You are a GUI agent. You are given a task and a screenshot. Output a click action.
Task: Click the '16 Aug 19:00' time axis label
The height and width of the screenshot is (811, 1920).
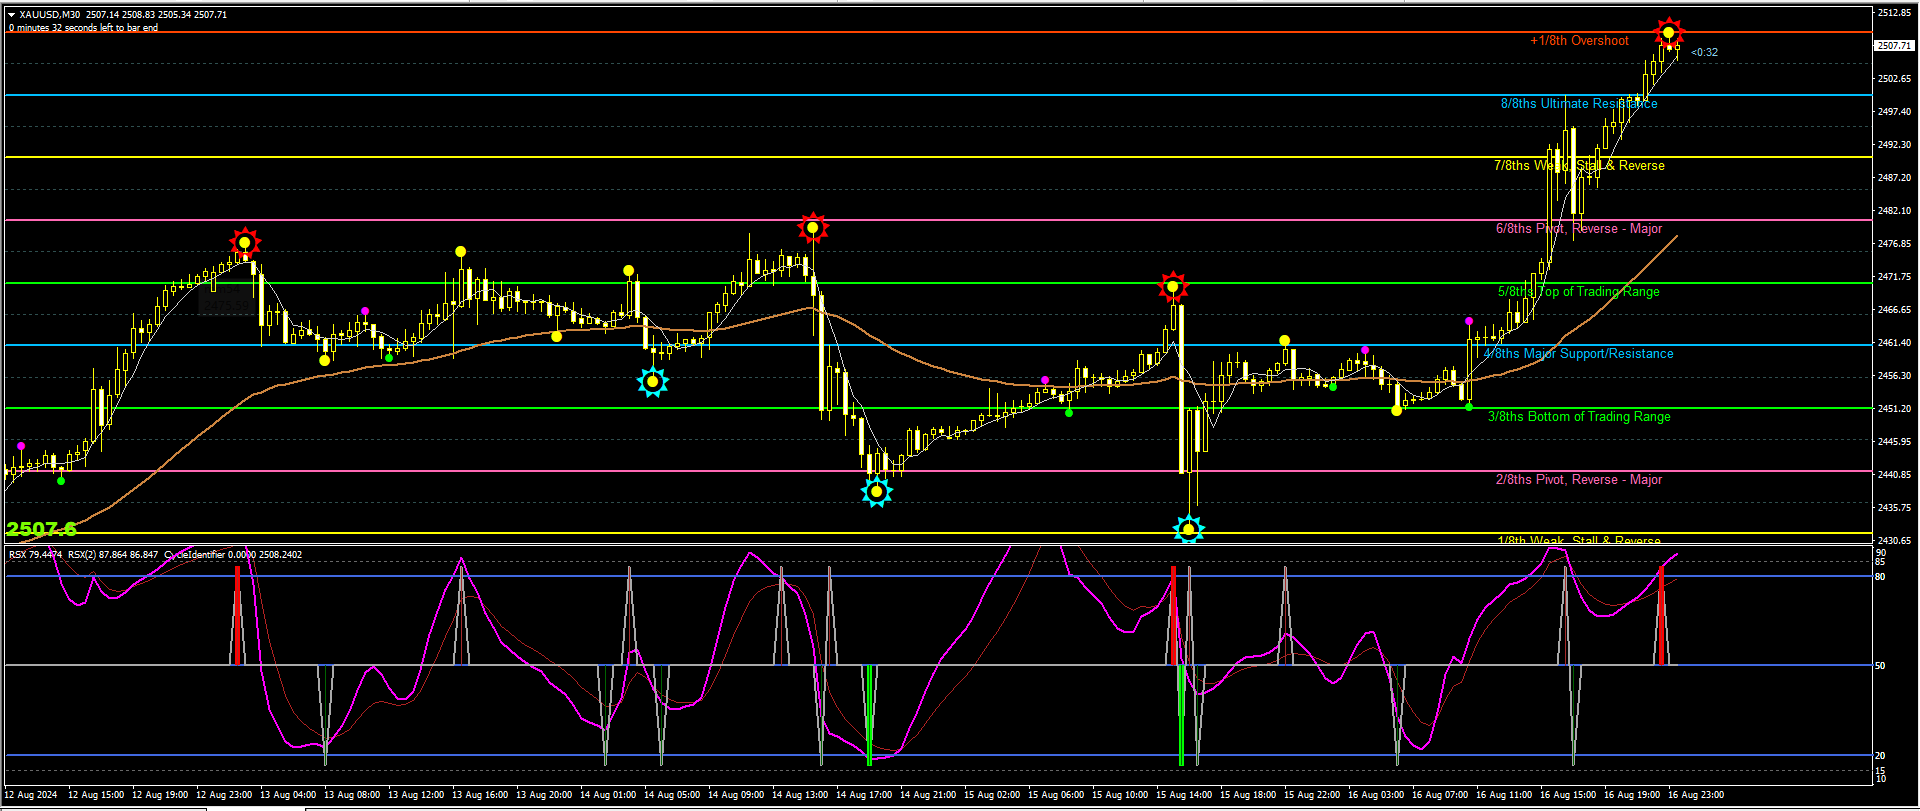pos(1632,795)
